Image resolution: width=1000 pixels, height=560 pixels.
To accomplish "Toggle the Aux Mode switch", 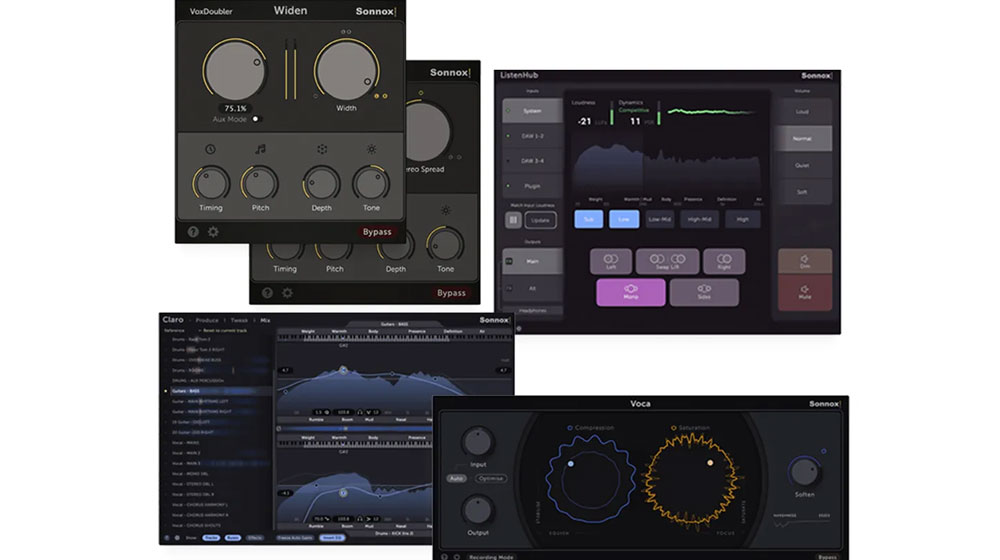I will click(256, 119).
